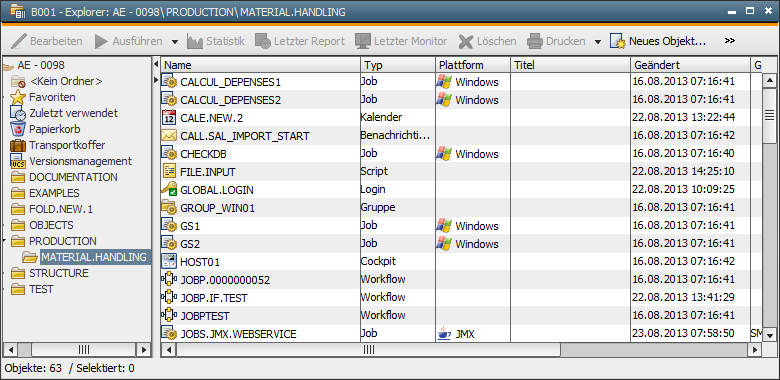The height and width of the screenshot is (380, 780).
Task: Open the Drucken dropdown arrow
Action: click(x=597, y=42)
